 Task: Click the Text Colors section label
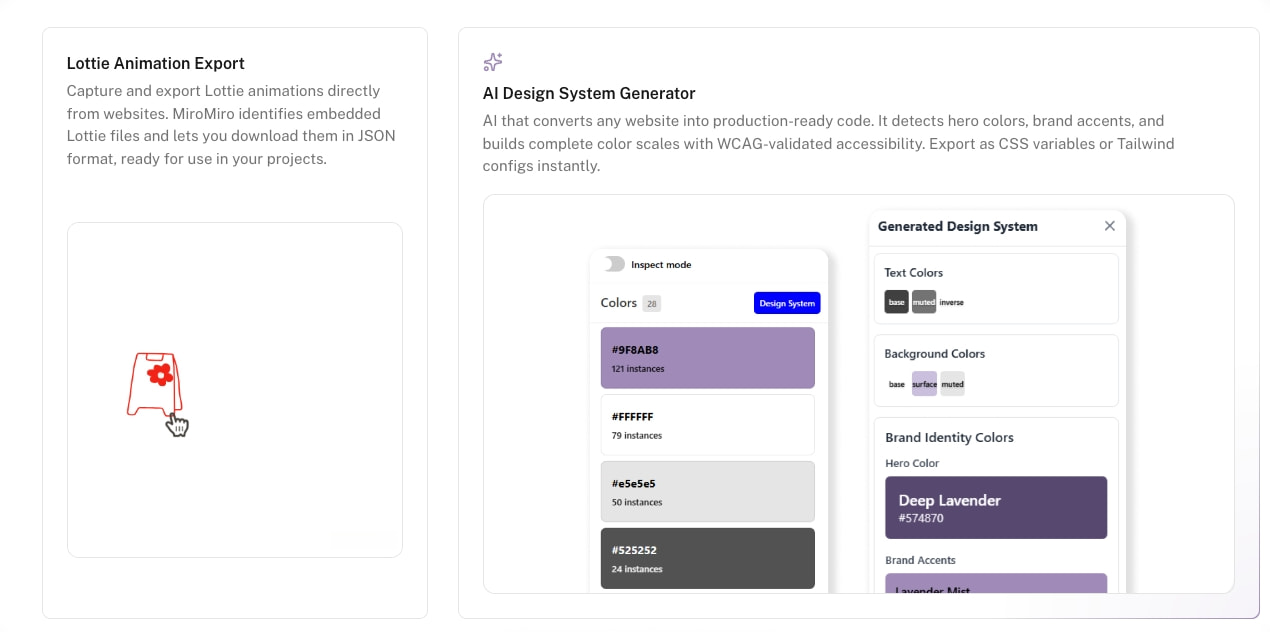(914, 272)
